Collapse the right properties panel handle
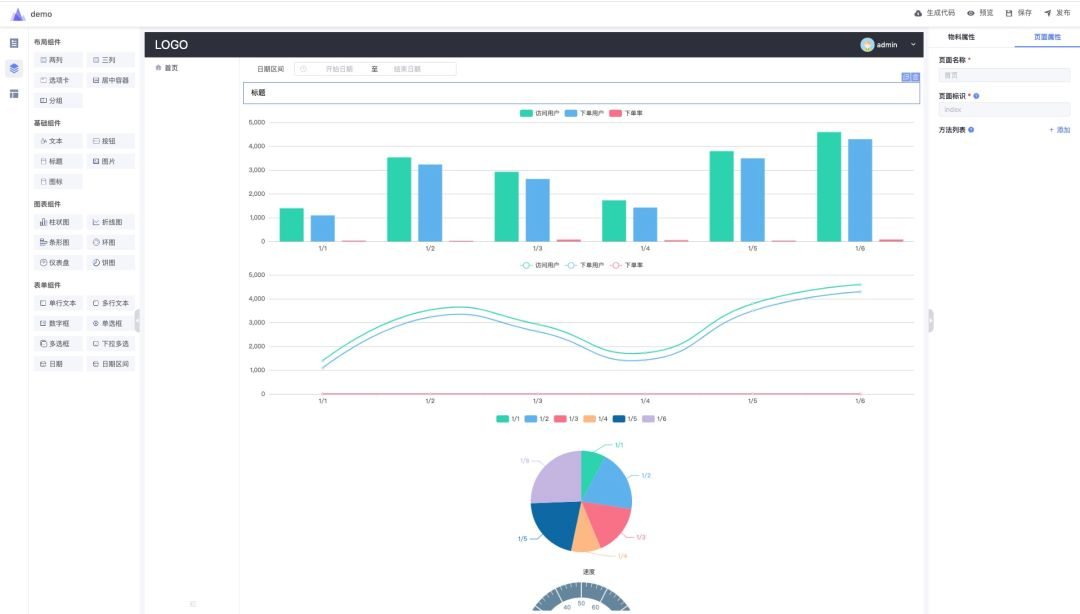Screen dimensions: 1080x614 (x=931, y=320)
